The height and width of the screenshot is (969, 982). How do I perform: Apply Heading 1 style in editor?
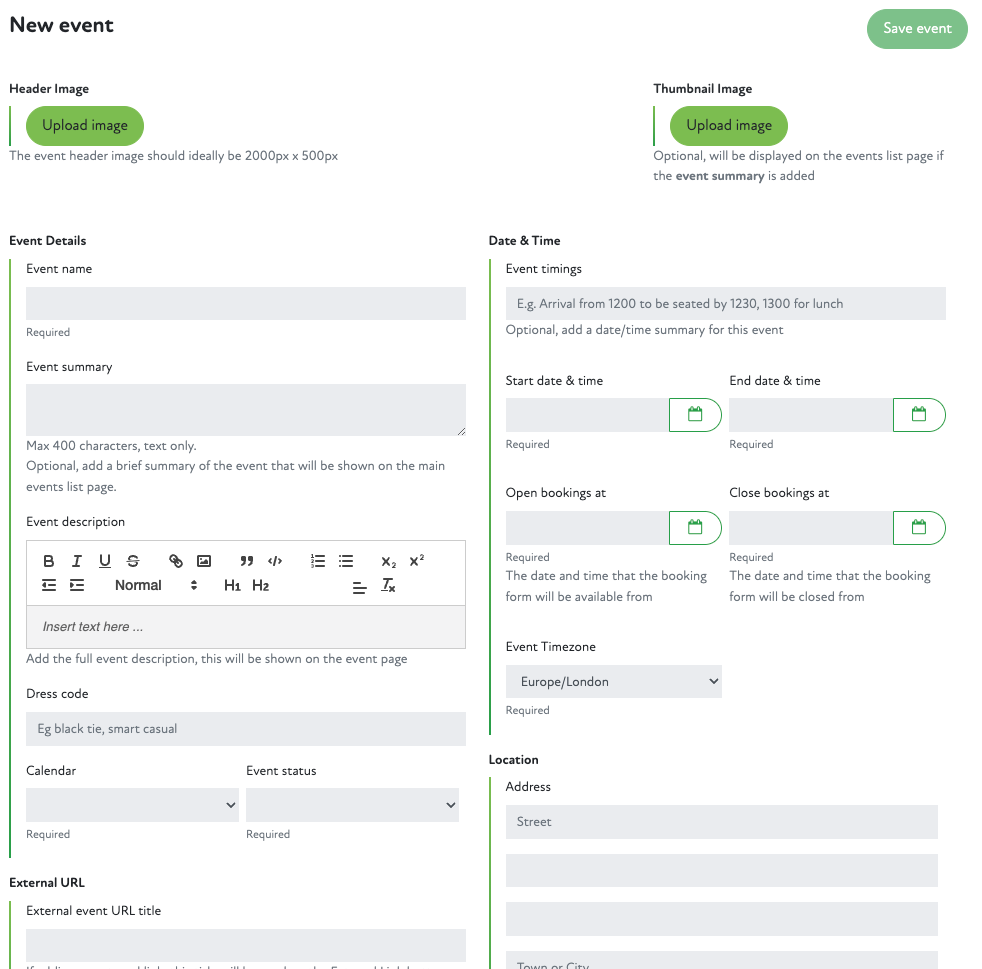coord(232,586)
